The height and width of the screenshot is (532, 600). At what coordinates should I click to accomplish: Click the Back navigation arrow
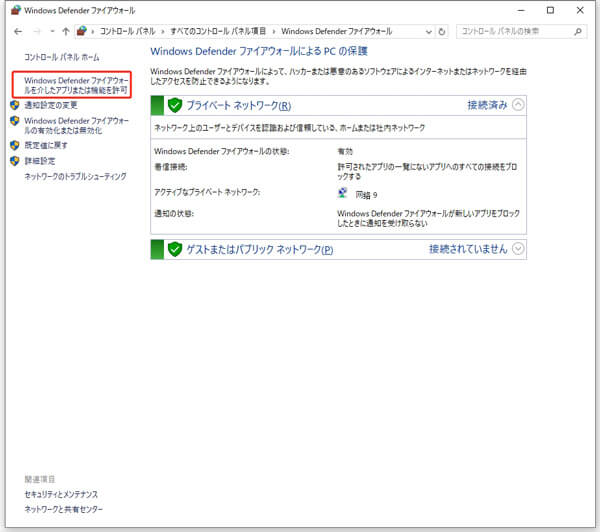(18, 31)
